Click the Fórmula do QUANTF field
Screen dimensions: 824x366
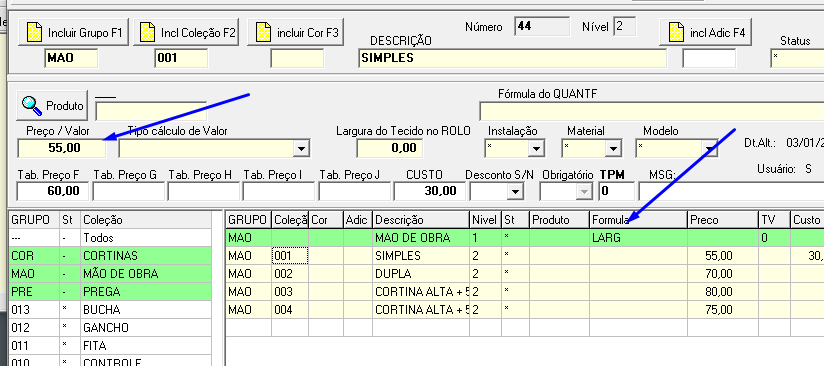[x=652, y=111]
